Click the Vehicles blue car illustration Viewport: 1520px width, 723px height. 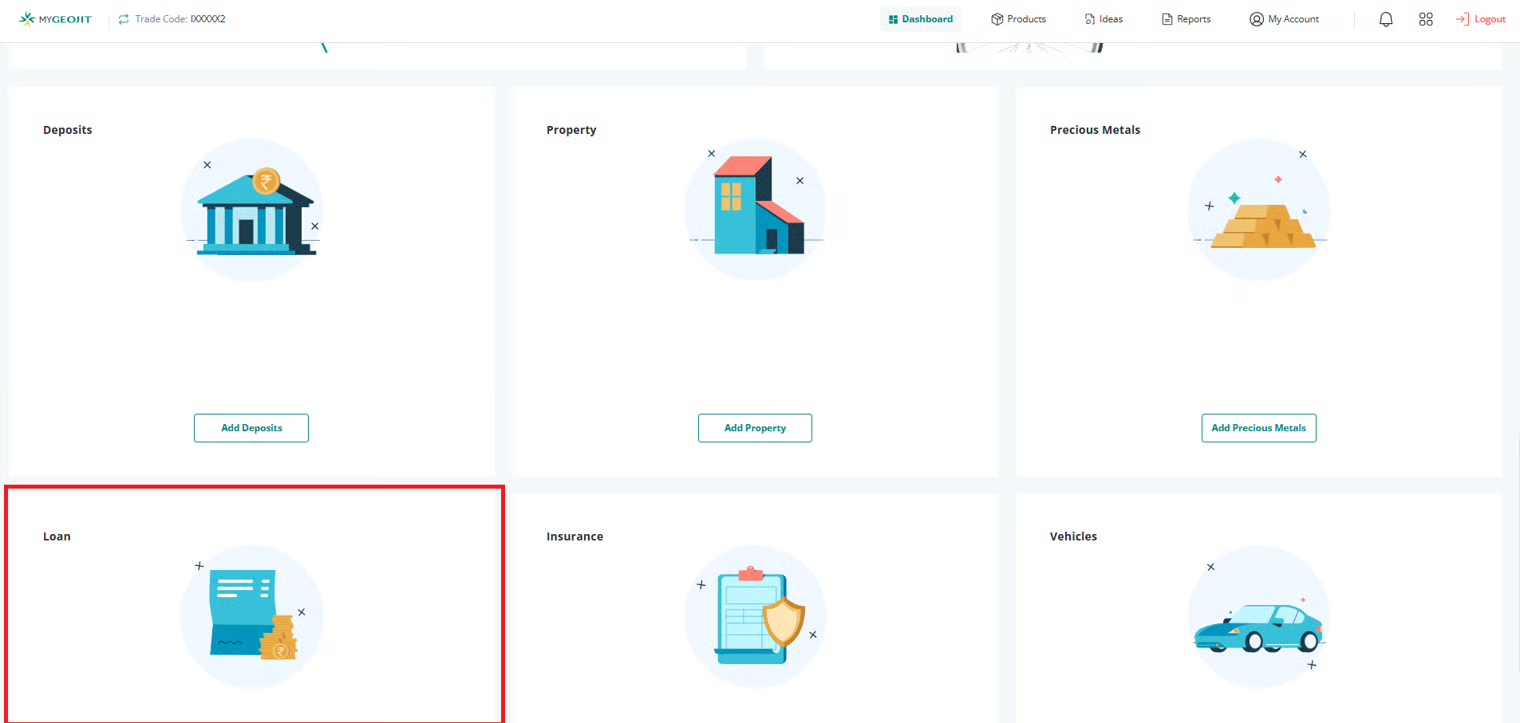pyautogui.click(x=1259, y=625)
